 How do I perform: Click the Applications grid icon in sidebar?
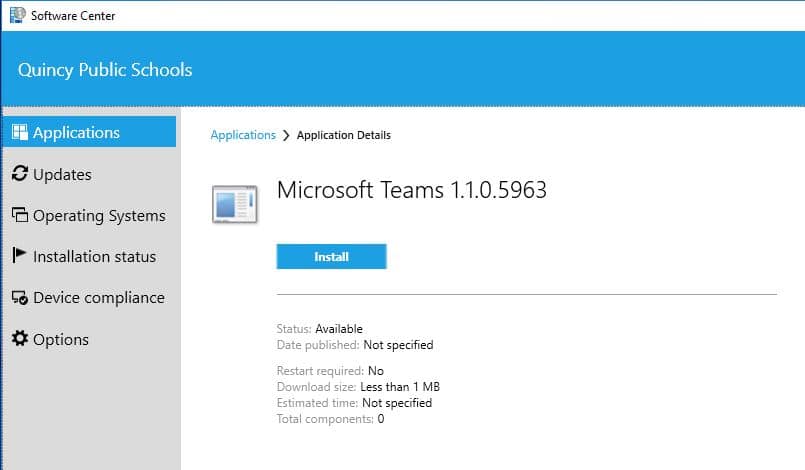point(19,132)
